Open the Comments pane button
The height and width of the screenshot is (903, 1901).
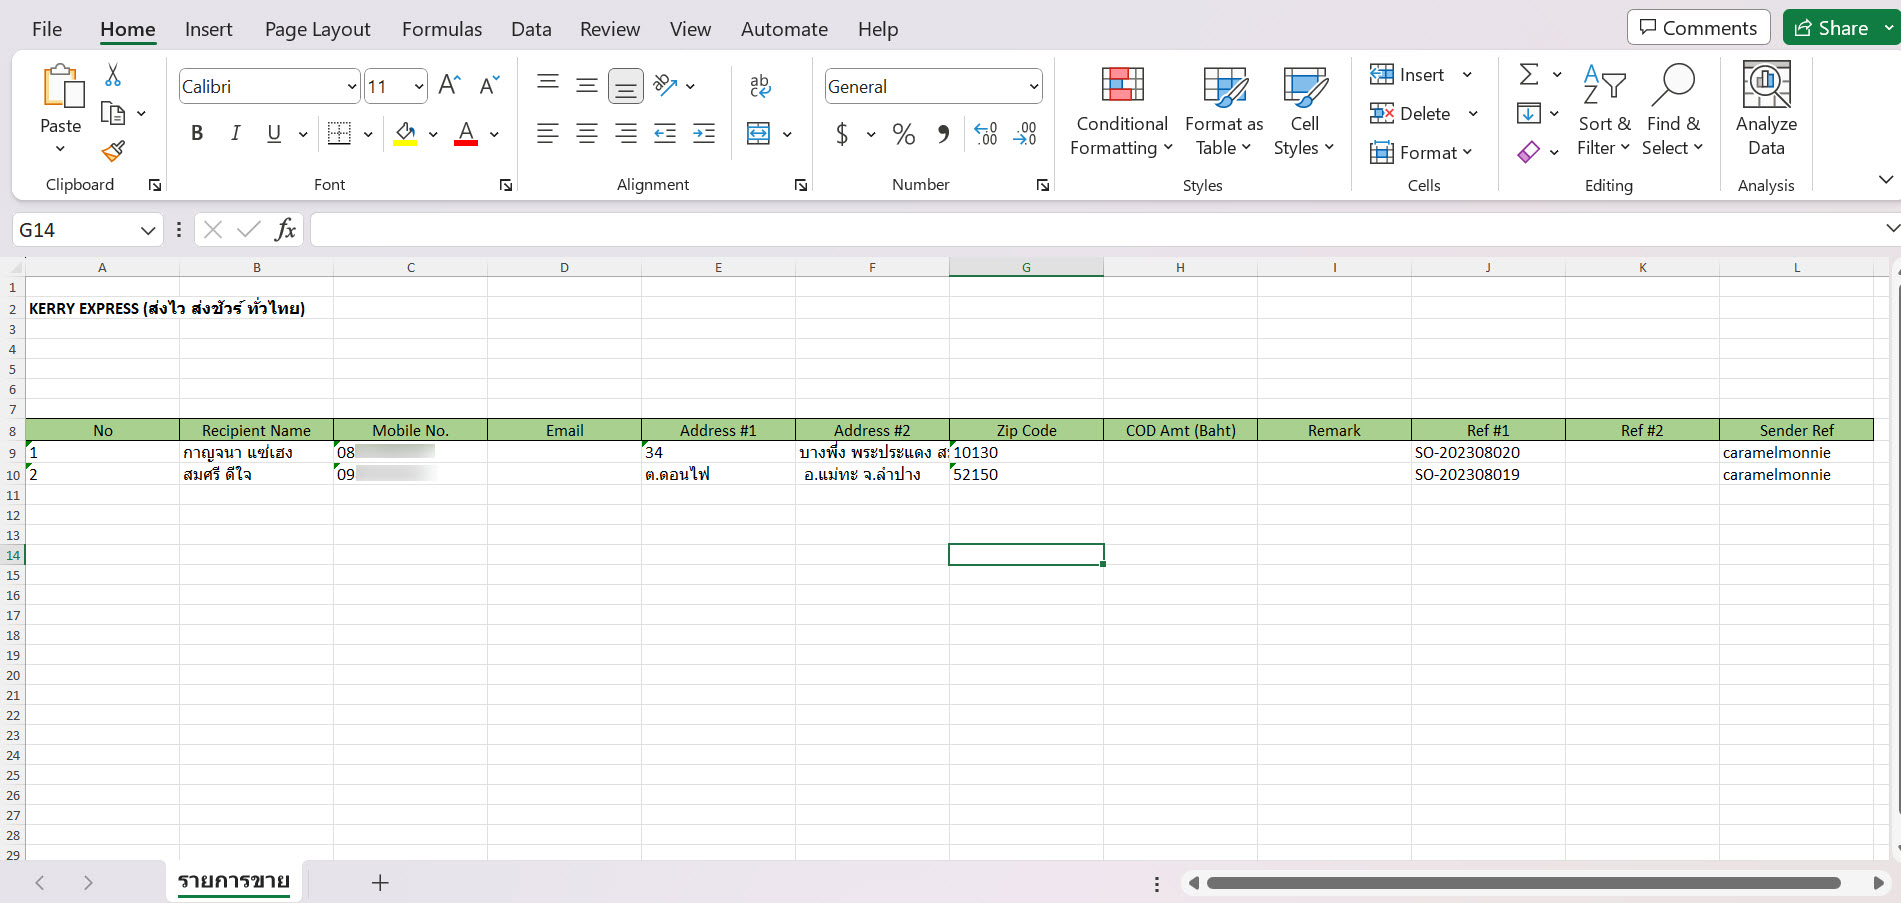coord(1699,27)
